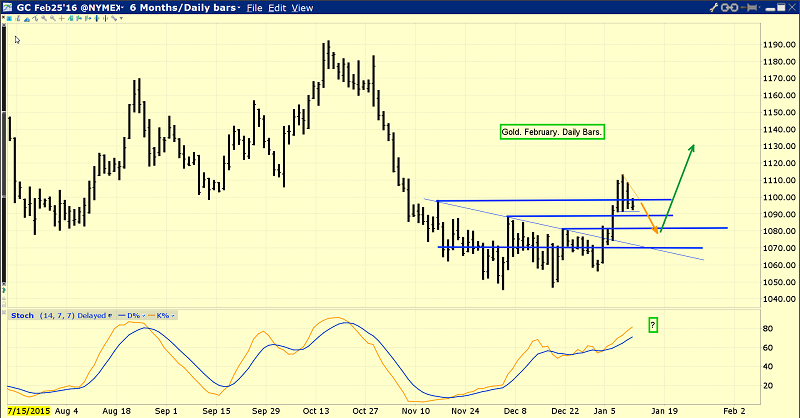Viewport: 800px width, 418px height.
Task: Open the Edit menu
Action: pos(275,8)
